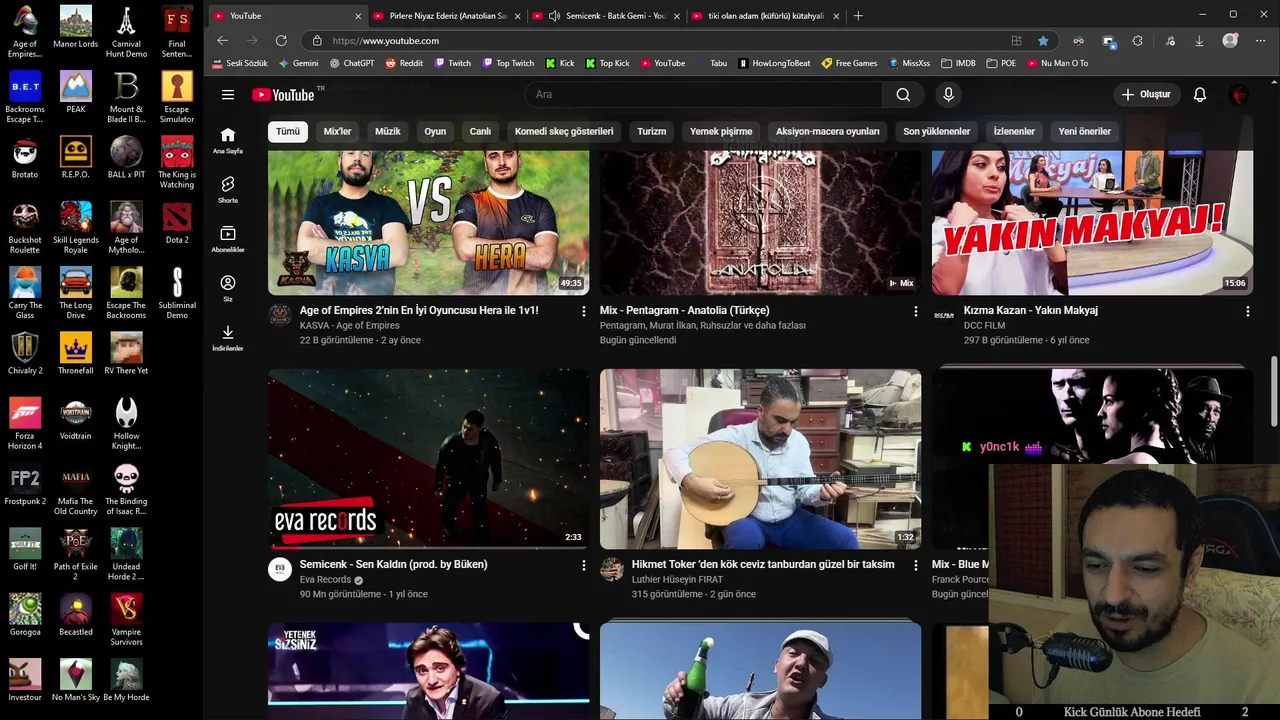Open Dota 2 desktop shortcut

point(177,224)
